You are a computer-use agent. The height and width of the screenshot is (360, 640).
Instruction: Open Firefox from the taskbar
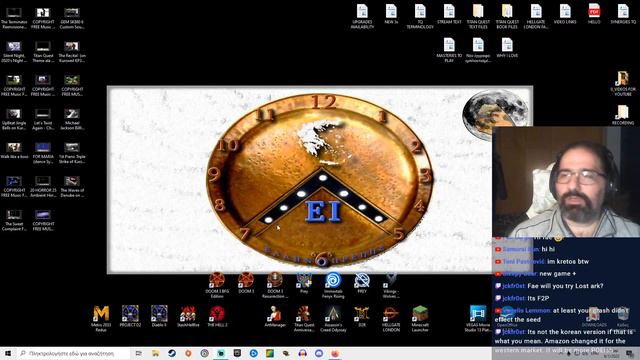pos(335,353)
